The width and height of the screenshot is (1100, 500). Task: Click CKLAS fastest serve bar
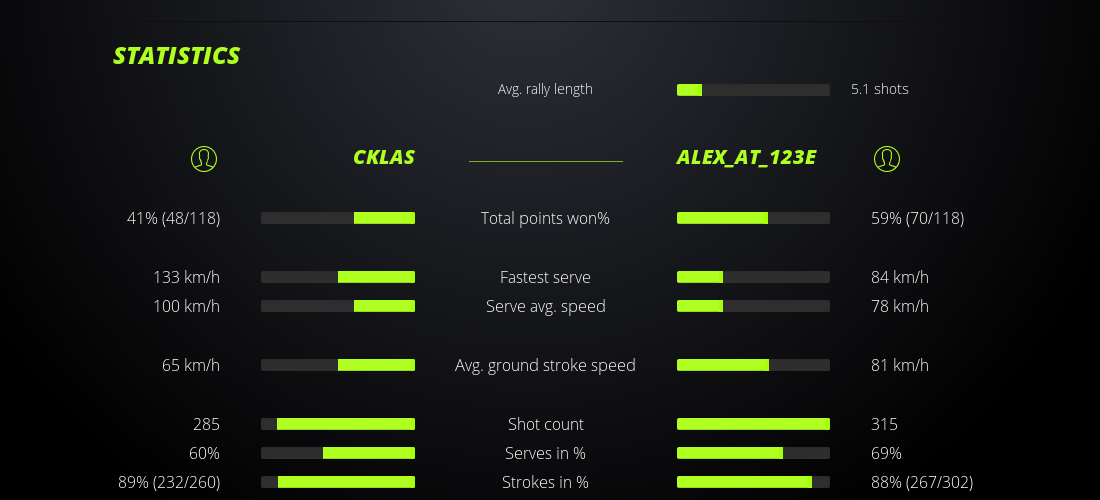tap(338, 277)
